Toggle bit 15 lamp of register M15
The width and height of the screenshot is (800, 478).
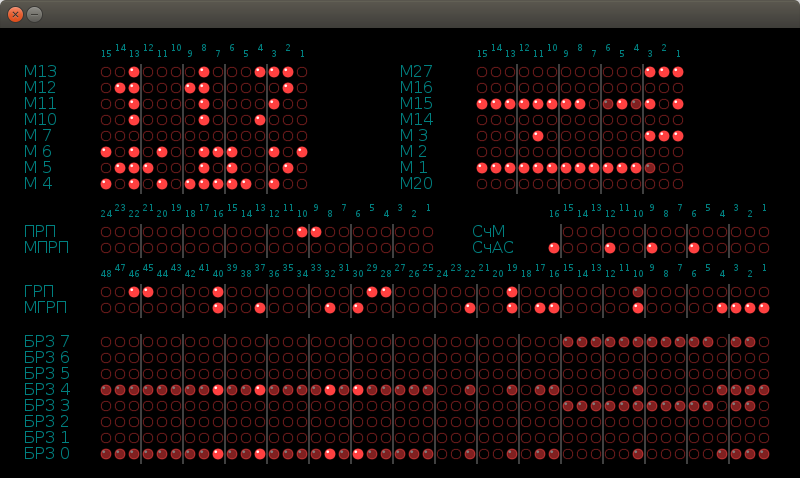(482, 104)
